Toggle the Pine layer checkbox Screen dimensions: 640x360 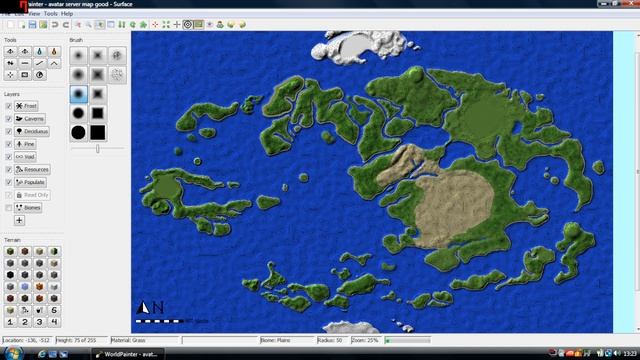9,144
